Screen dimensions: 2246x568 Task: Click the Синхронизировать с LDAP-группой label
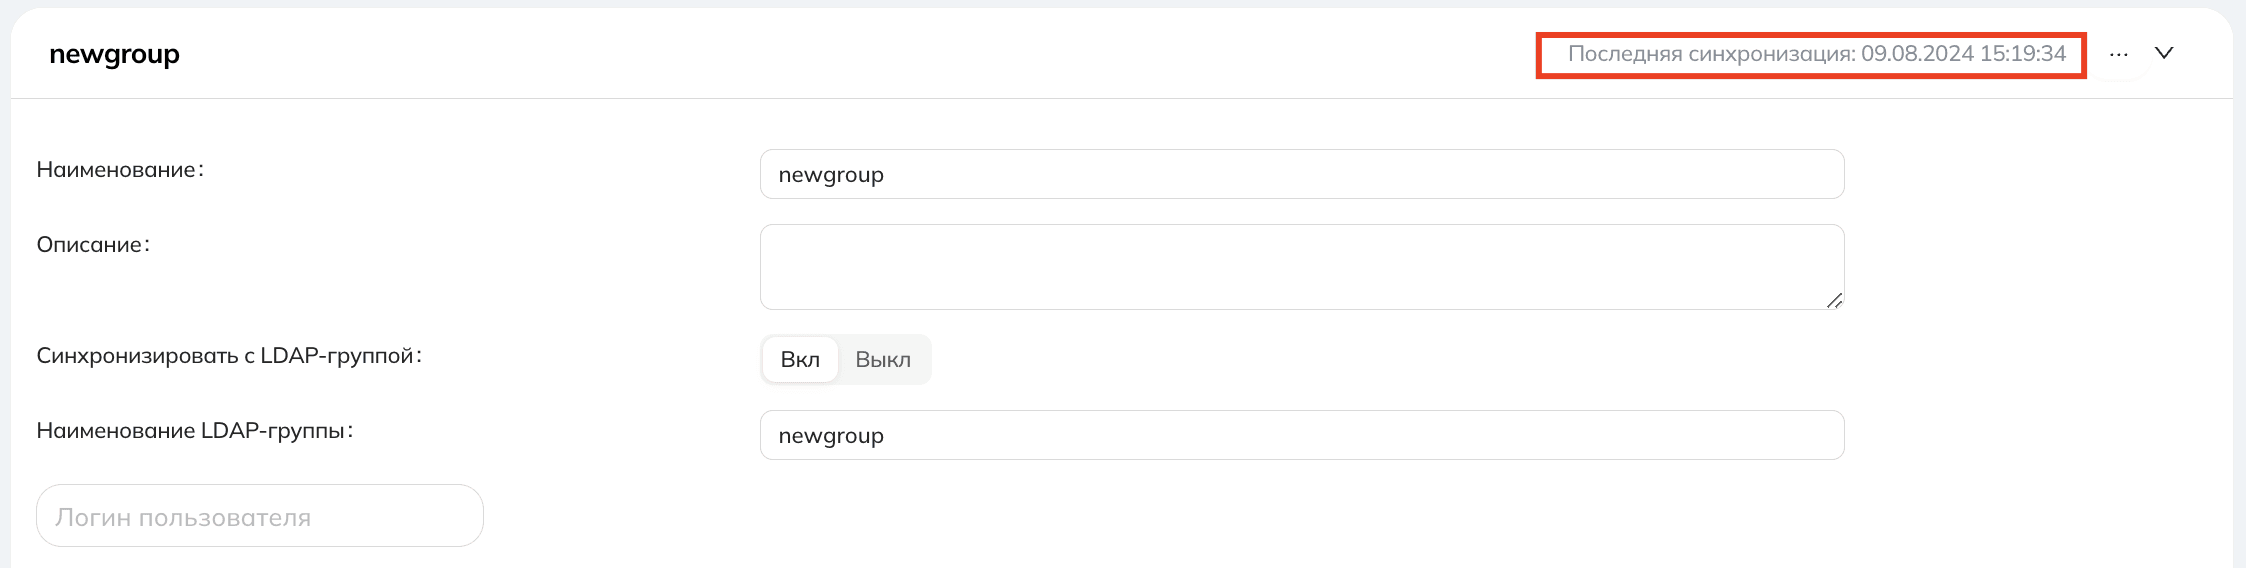[x=229, y=356]
